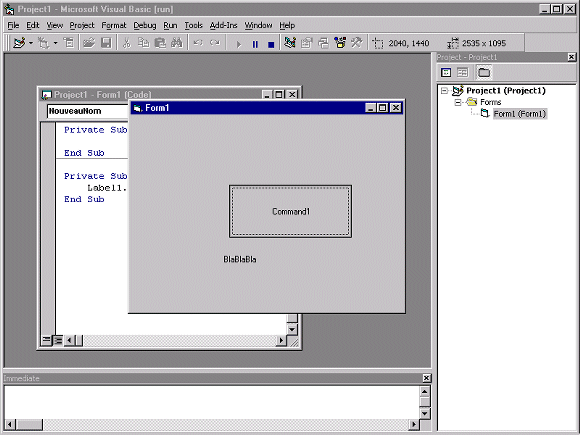Viewport: 580px width, 435px height.
Task: Stop the running program with End icon
Action: click(x=271, y=44)
